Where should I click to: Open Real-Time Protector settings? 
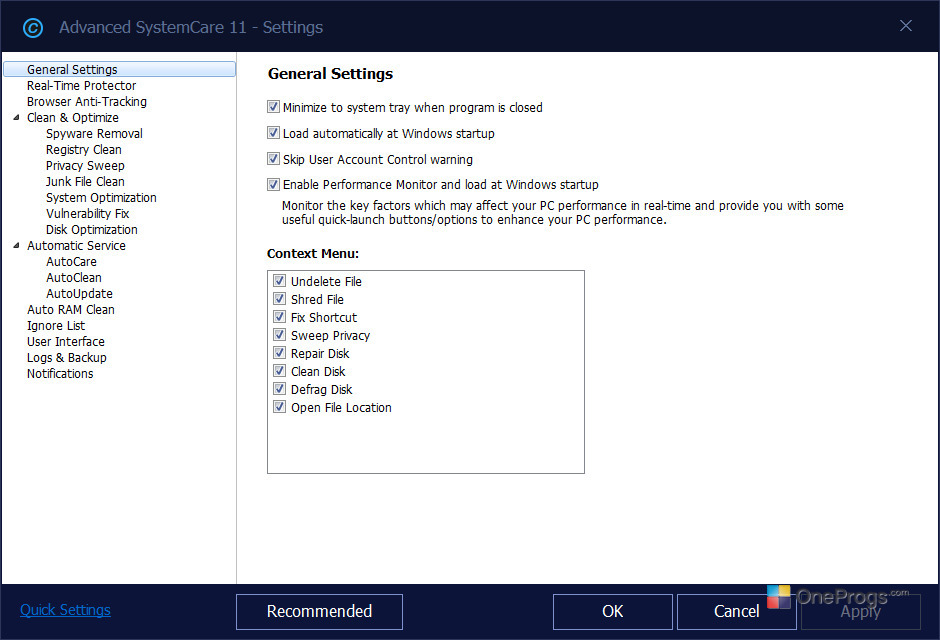point(81,86)
